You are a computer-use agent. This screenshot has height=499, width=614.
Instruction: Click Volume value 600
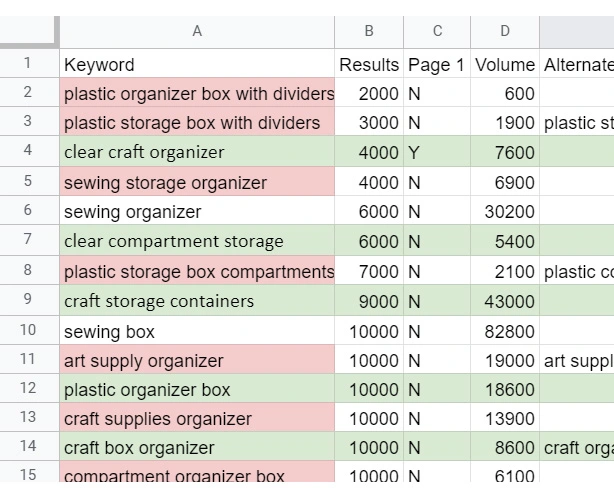click(505, 92)
